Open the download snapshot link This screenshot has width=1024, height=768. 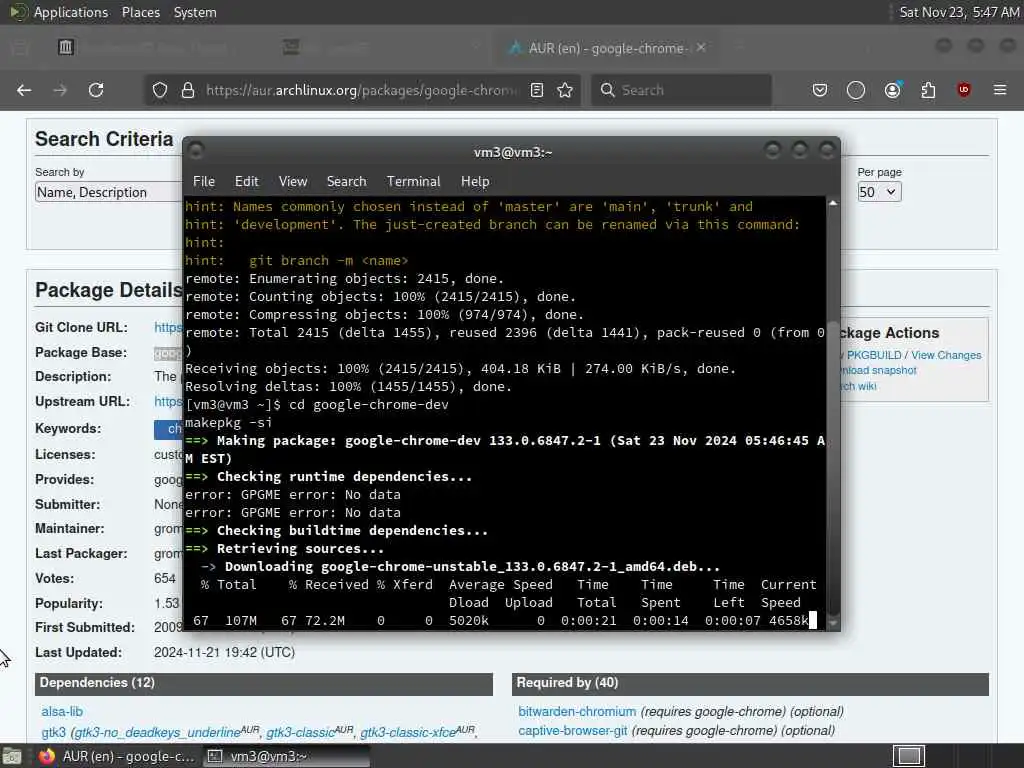879,370
